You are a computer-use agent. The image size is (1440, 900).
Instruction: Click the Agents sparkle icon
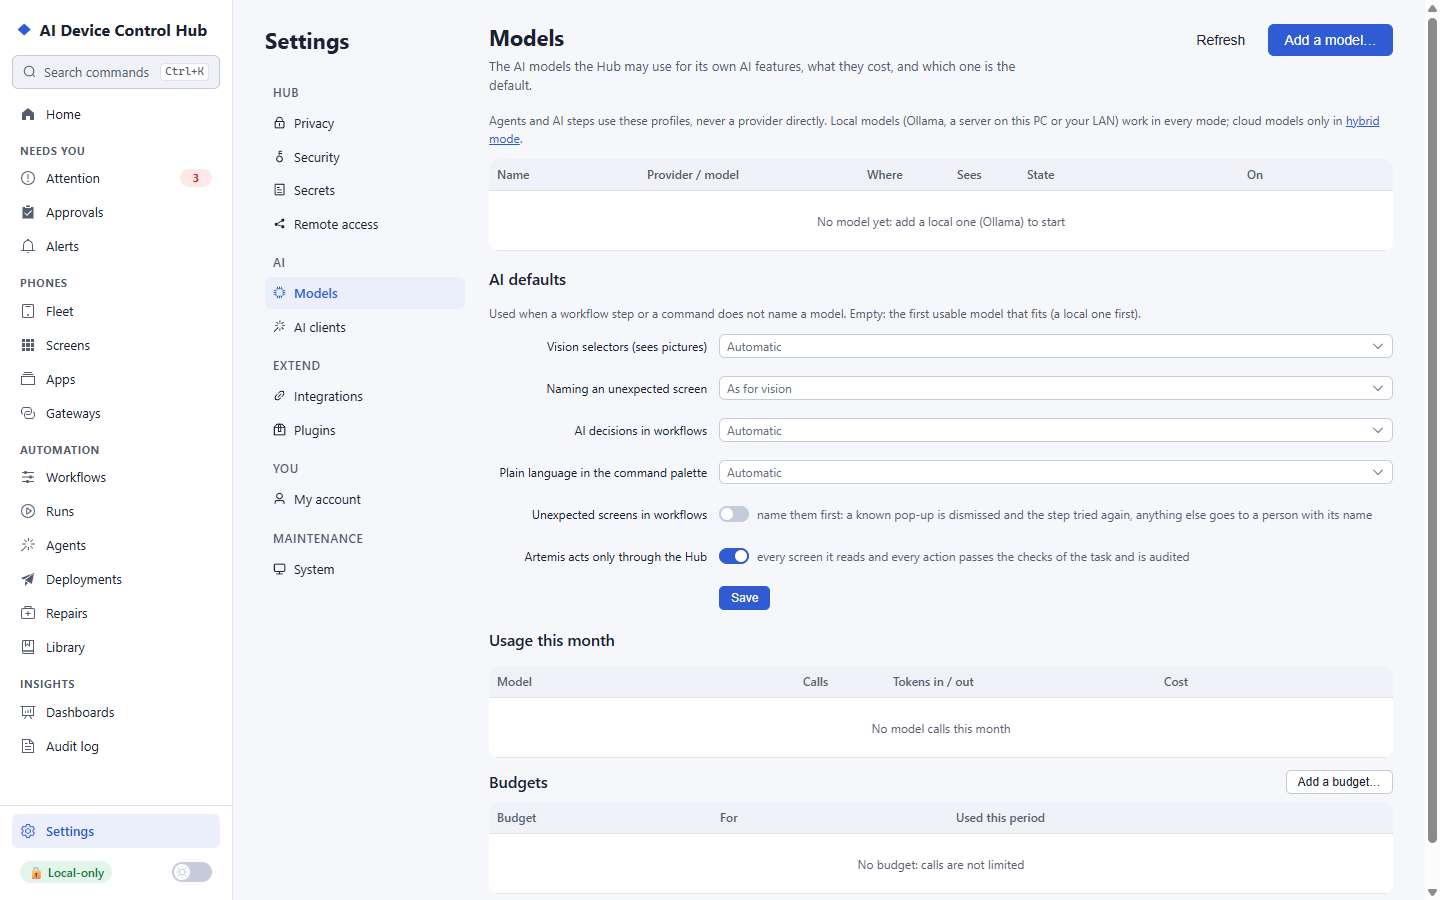[x=28, y=546]
